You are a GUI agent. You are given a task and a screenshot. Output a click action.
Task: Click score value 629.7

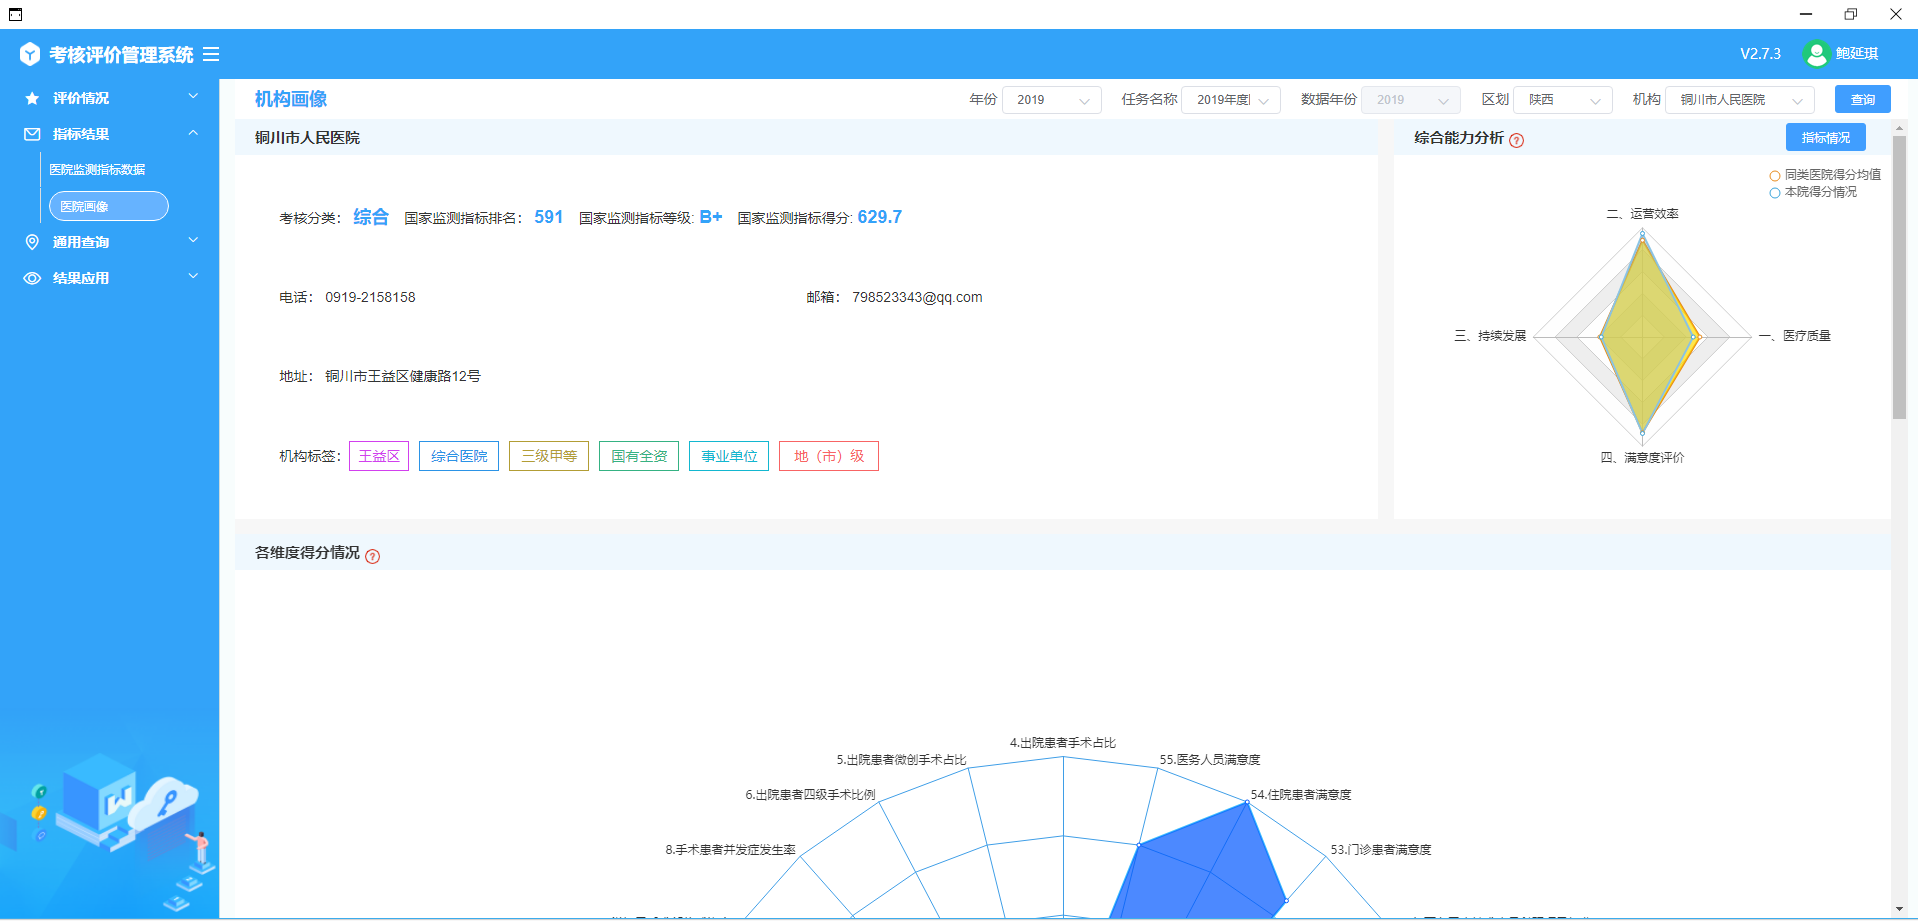click(880, 217)
